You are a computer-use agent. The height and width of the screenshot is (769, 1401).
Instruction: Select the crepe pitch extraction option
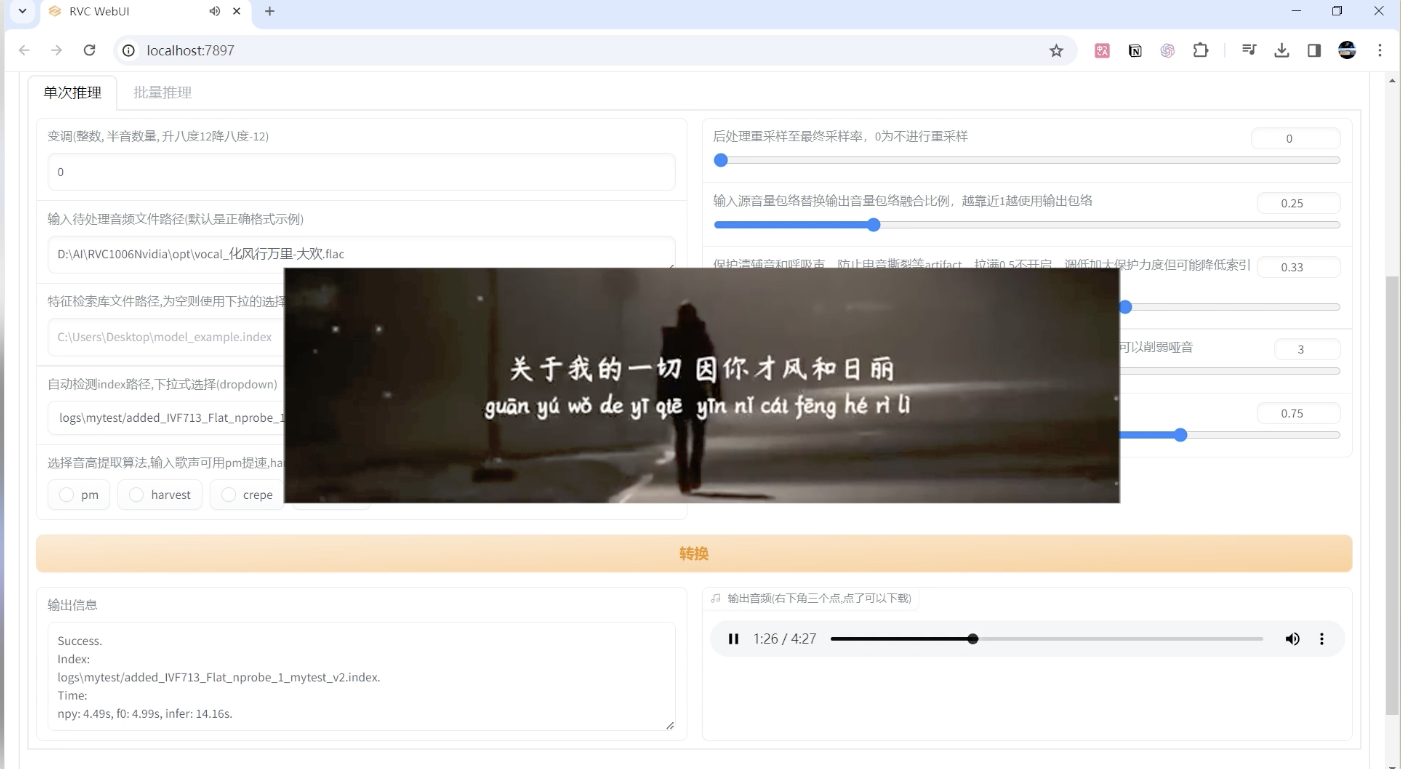[247, 495]
